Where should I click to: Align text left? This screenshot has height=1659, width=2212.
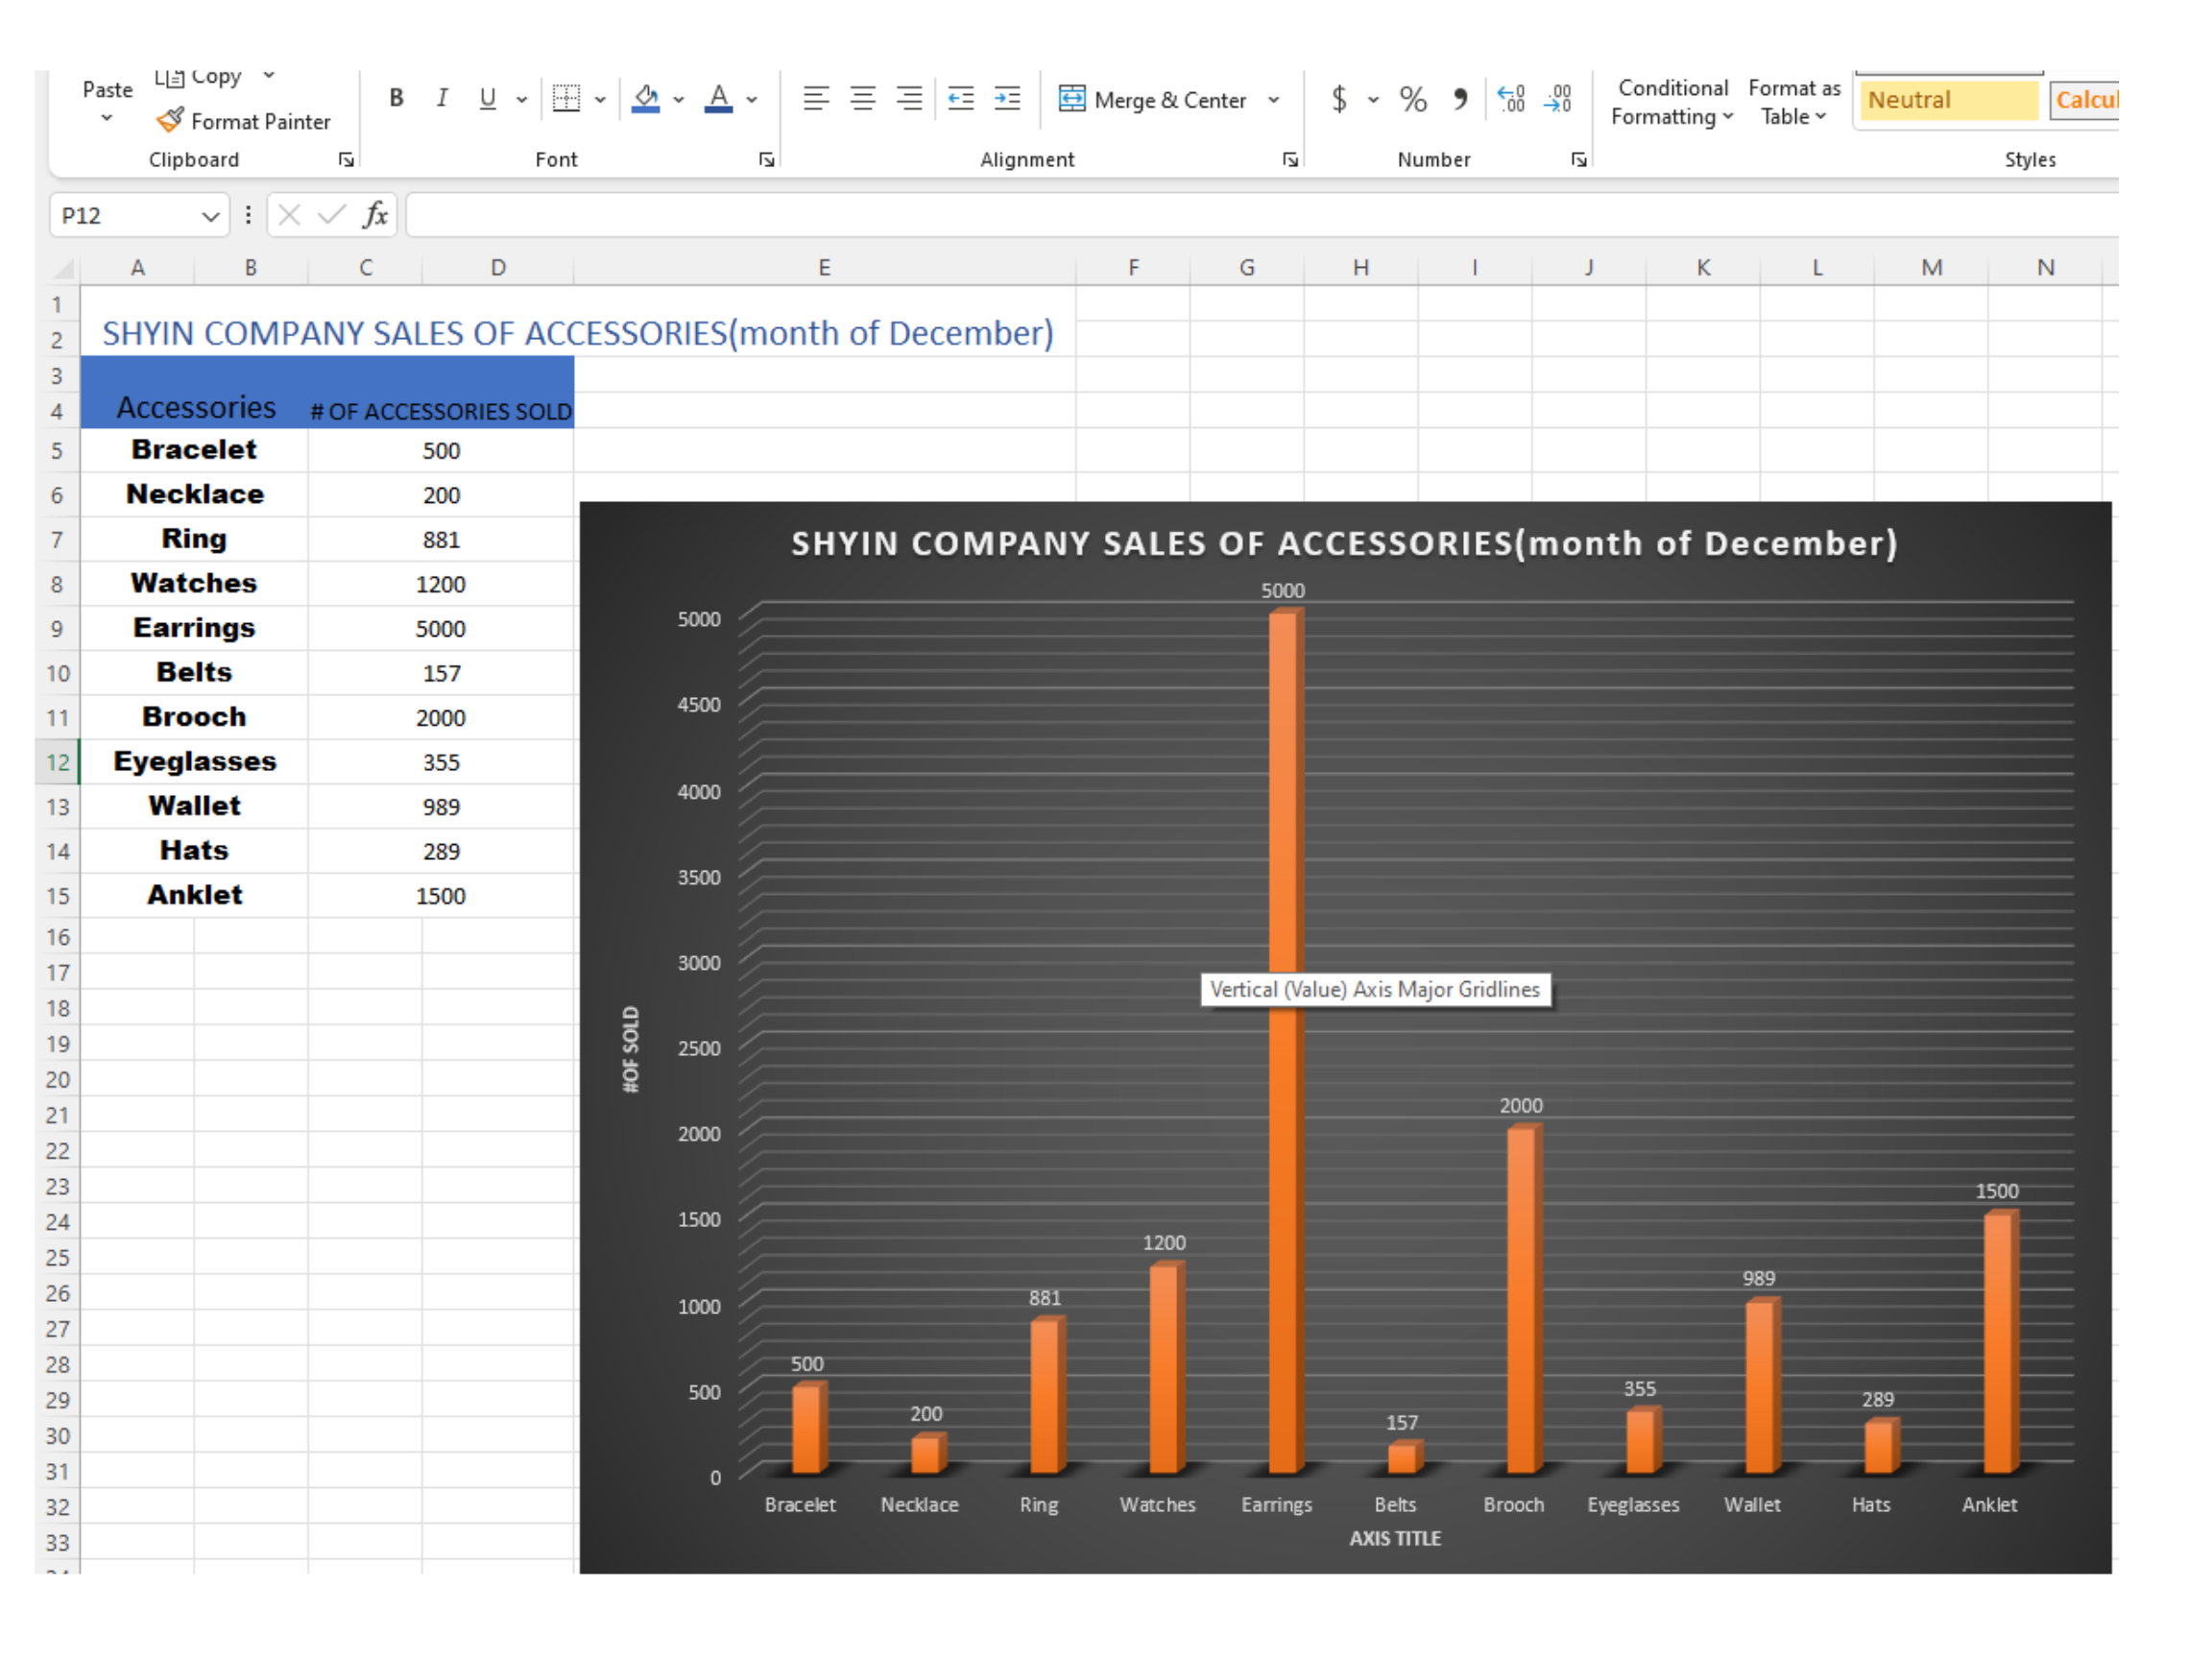pos(816,98)
